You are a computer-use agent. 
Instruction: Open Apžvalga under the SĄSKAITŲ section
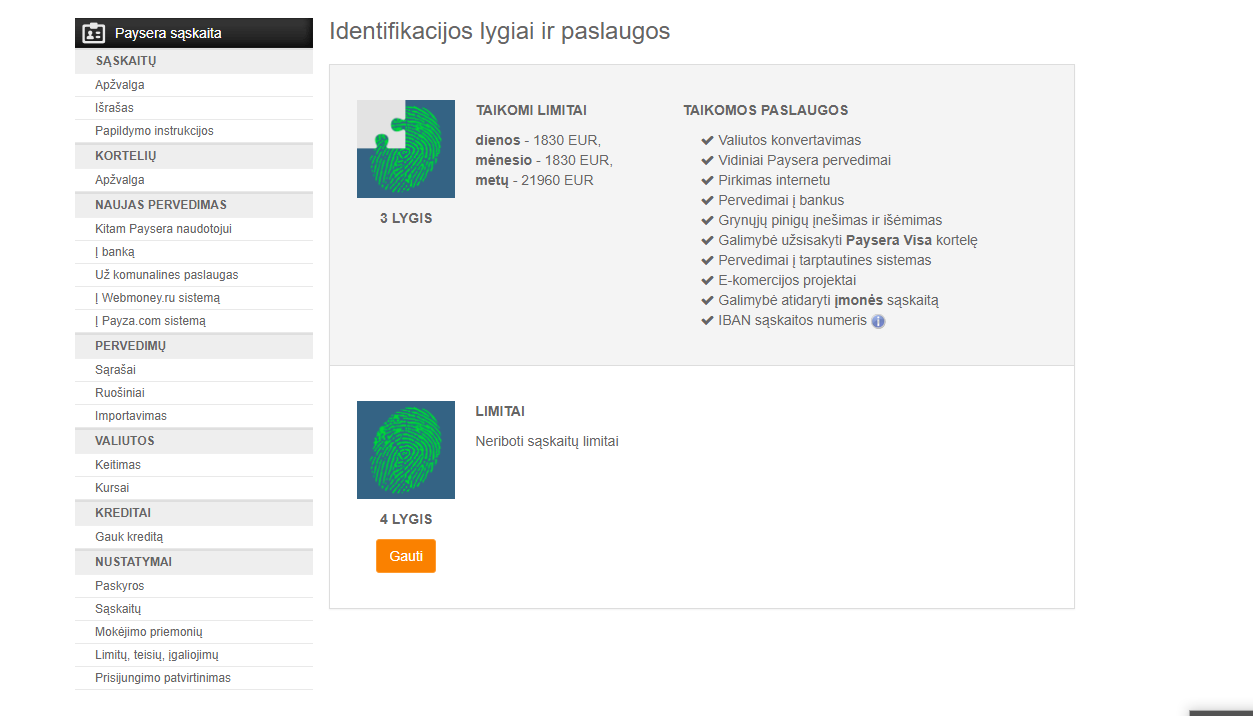pos(120,85)
